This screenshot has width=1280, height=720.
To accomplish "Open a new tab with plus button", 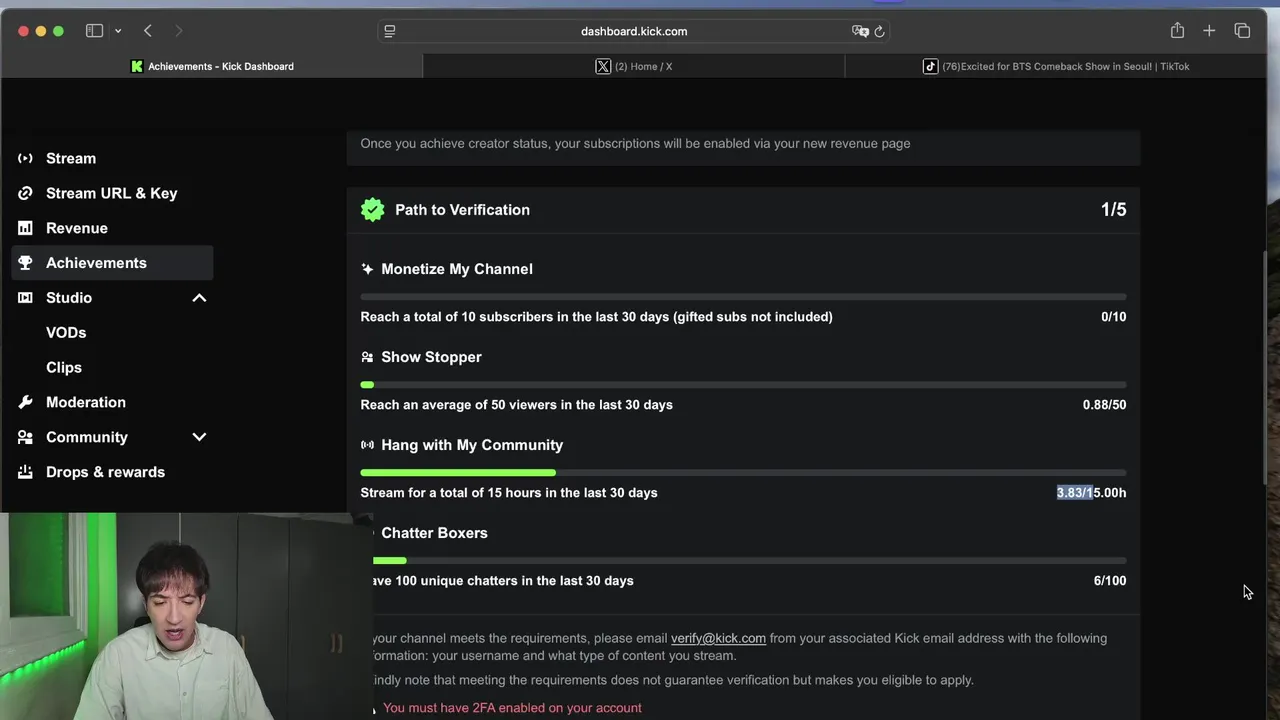I will pyautogui.click(x=1209, y=31).
